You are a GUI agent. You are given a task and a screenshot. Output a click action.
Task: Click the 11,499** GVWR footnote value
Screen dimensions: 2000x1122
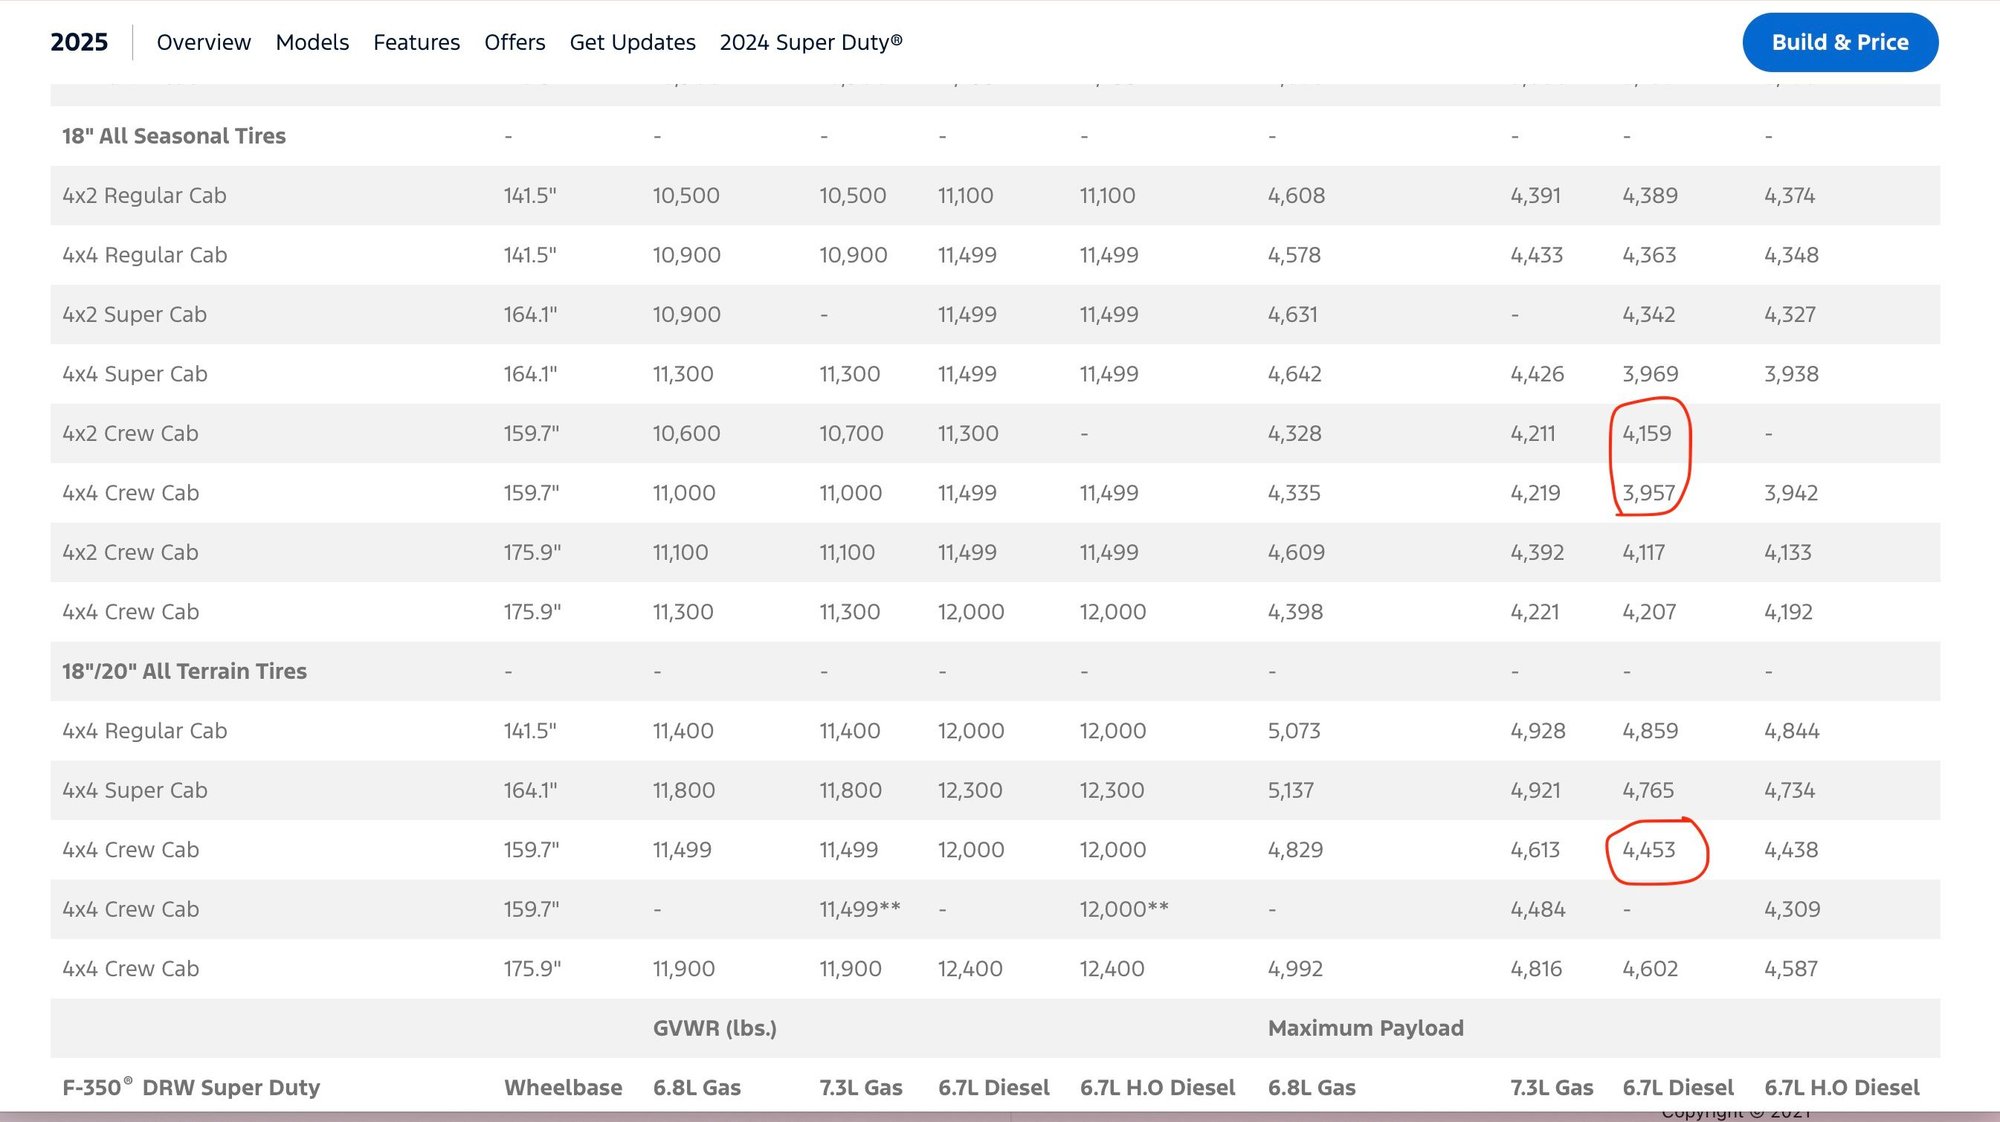point(859,909)
